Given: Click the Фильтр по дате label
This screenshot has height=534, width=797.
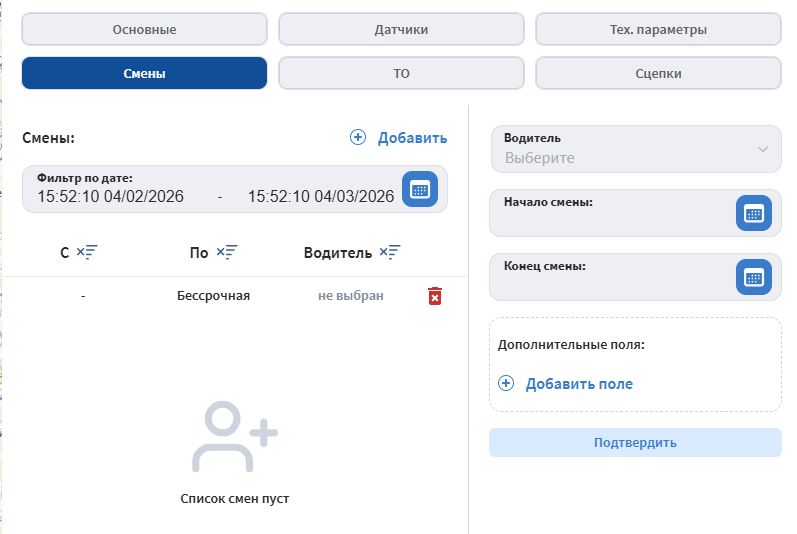Looking at the screenshot, I should click(85, 178).
